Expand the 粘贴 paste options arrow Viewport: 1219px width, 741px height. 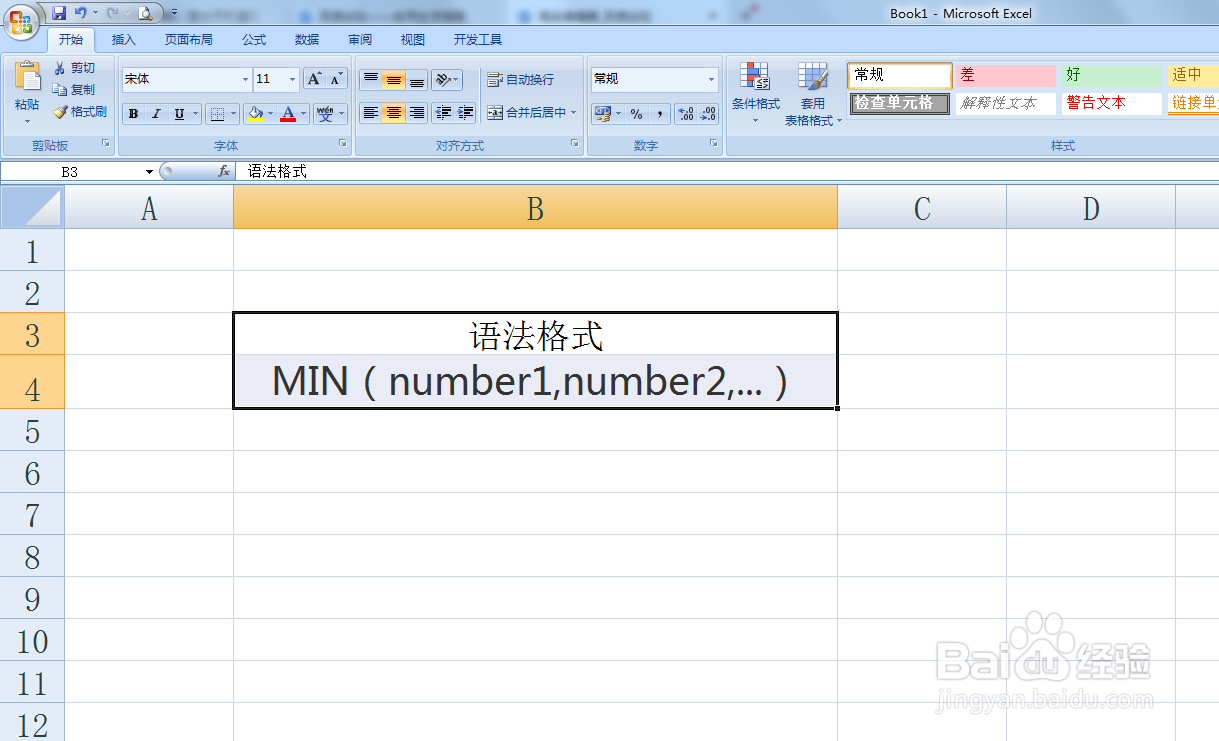(x=27, y=121)
